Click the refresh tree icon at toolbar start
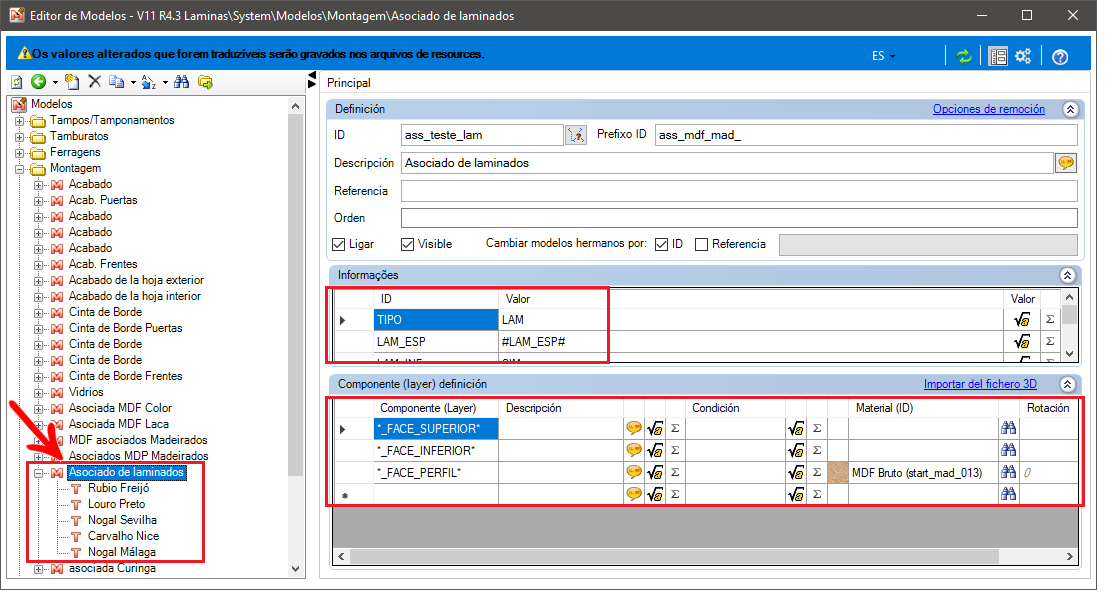The height and width of the screenshot is (607, 1107). (x=17, y=82)
